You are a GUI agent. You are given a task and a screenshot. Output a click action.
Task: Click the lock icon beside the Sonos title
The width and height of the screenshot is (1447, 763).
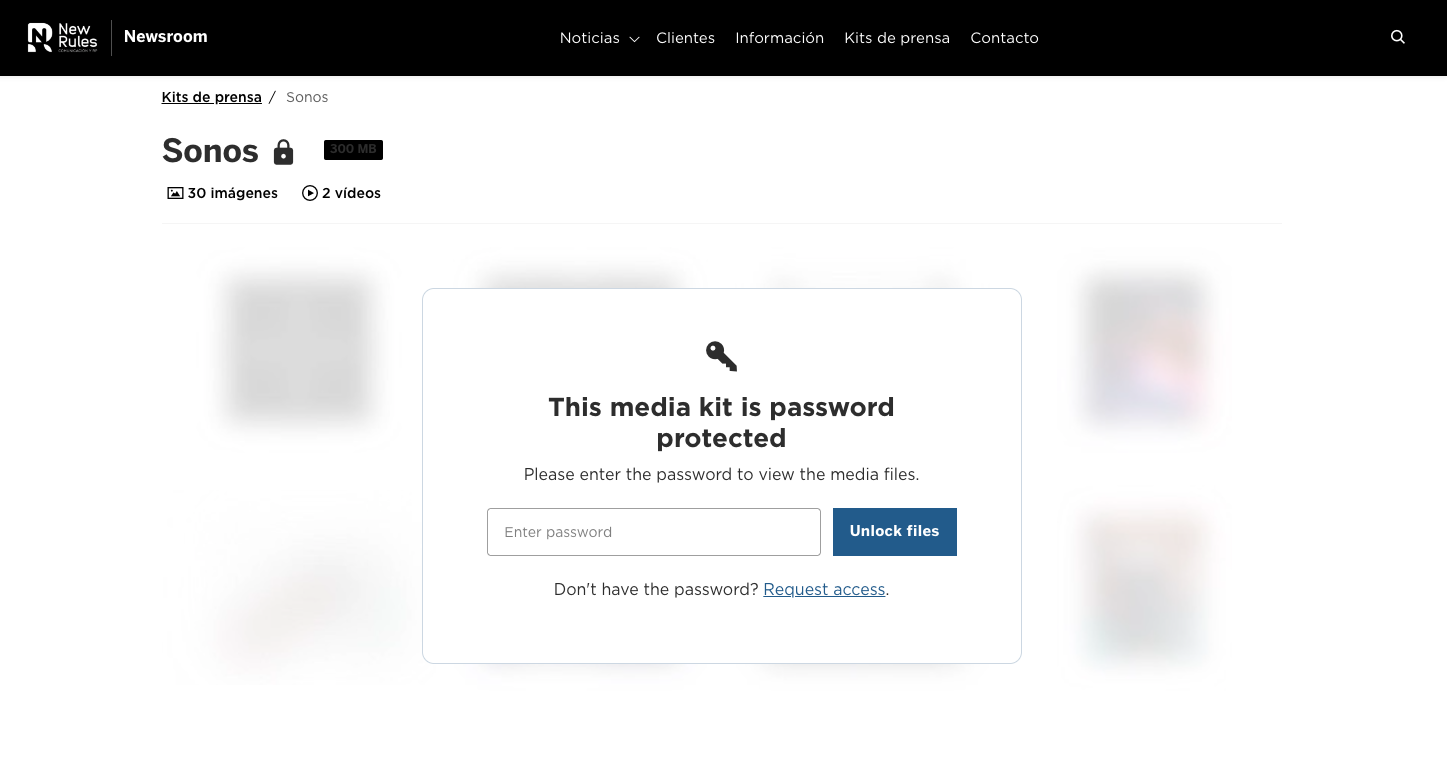pyautogui.click(x=283, y=152)
